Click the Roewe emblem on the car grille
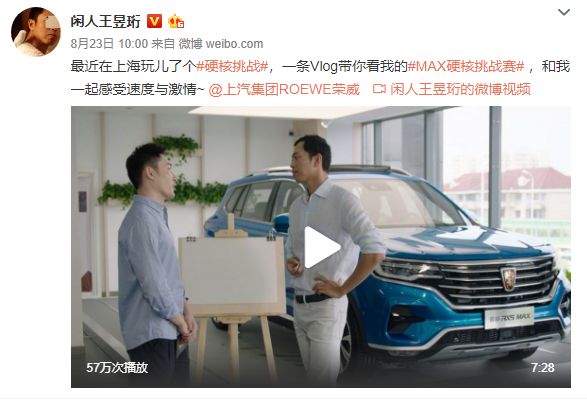This screenshot has height=400, width=587. tap(508, 279)
